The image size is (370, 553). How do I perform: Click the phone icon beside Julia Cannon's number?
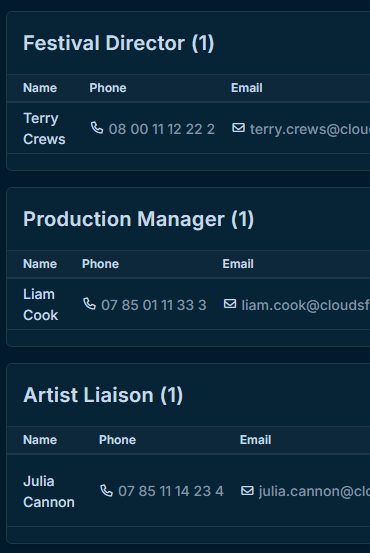[x=107, y=491]
